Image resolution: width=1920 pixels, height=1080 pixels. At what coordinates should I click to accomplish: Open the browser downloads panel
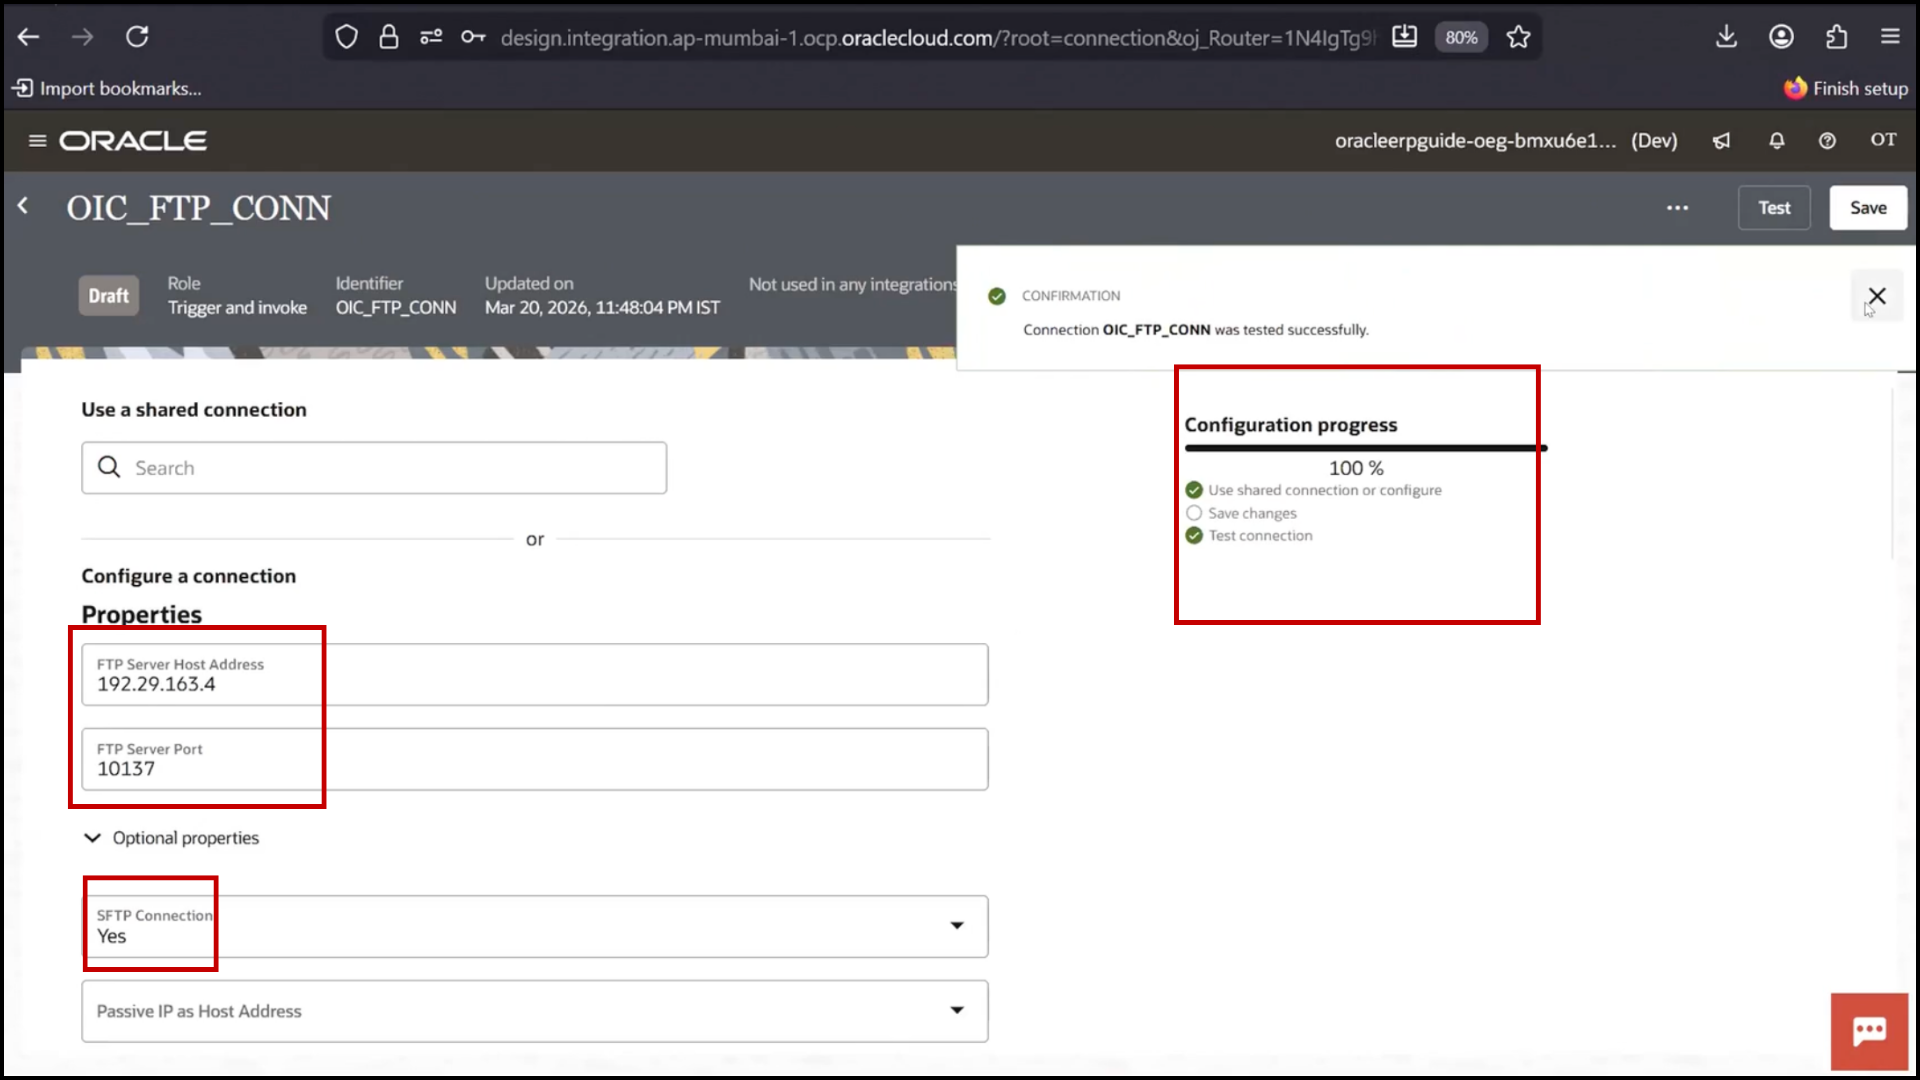[1726, 37]
